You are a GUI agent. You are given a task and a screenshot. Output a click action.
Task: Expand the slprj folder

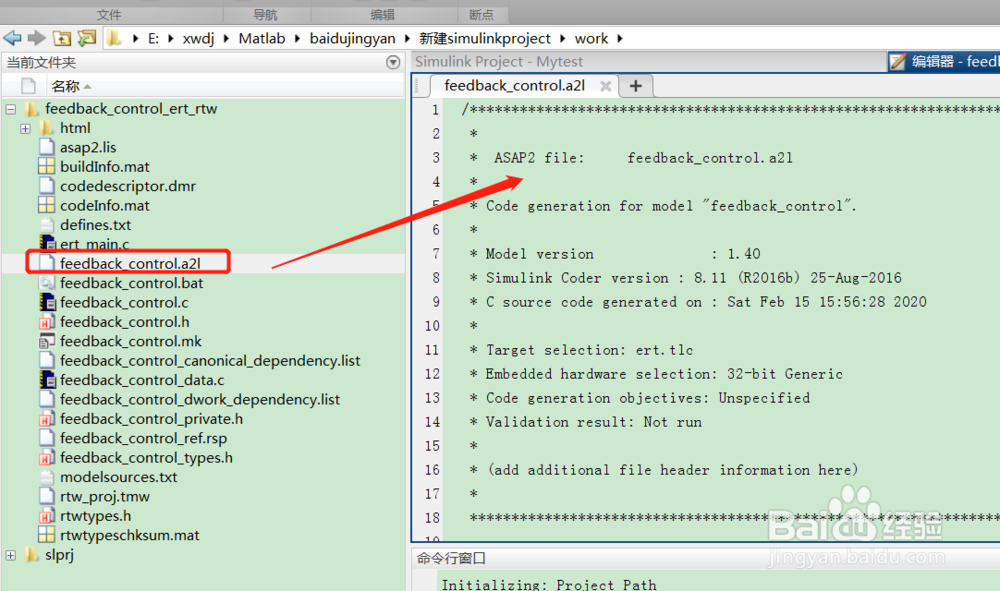(x=10, y=554)
